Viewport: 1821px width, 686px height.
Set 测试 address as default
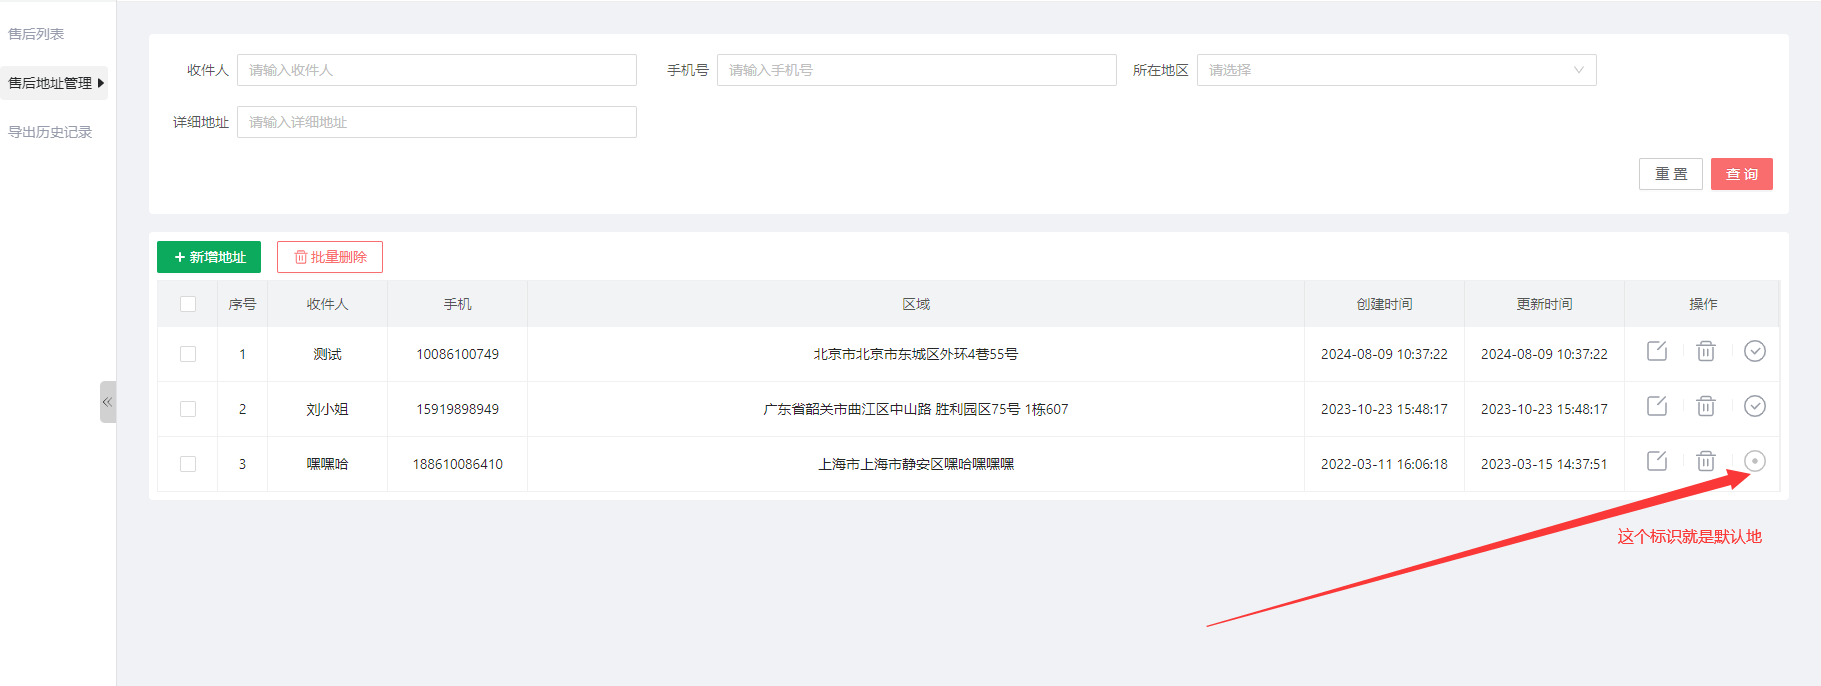click(x=1754, y=351)
